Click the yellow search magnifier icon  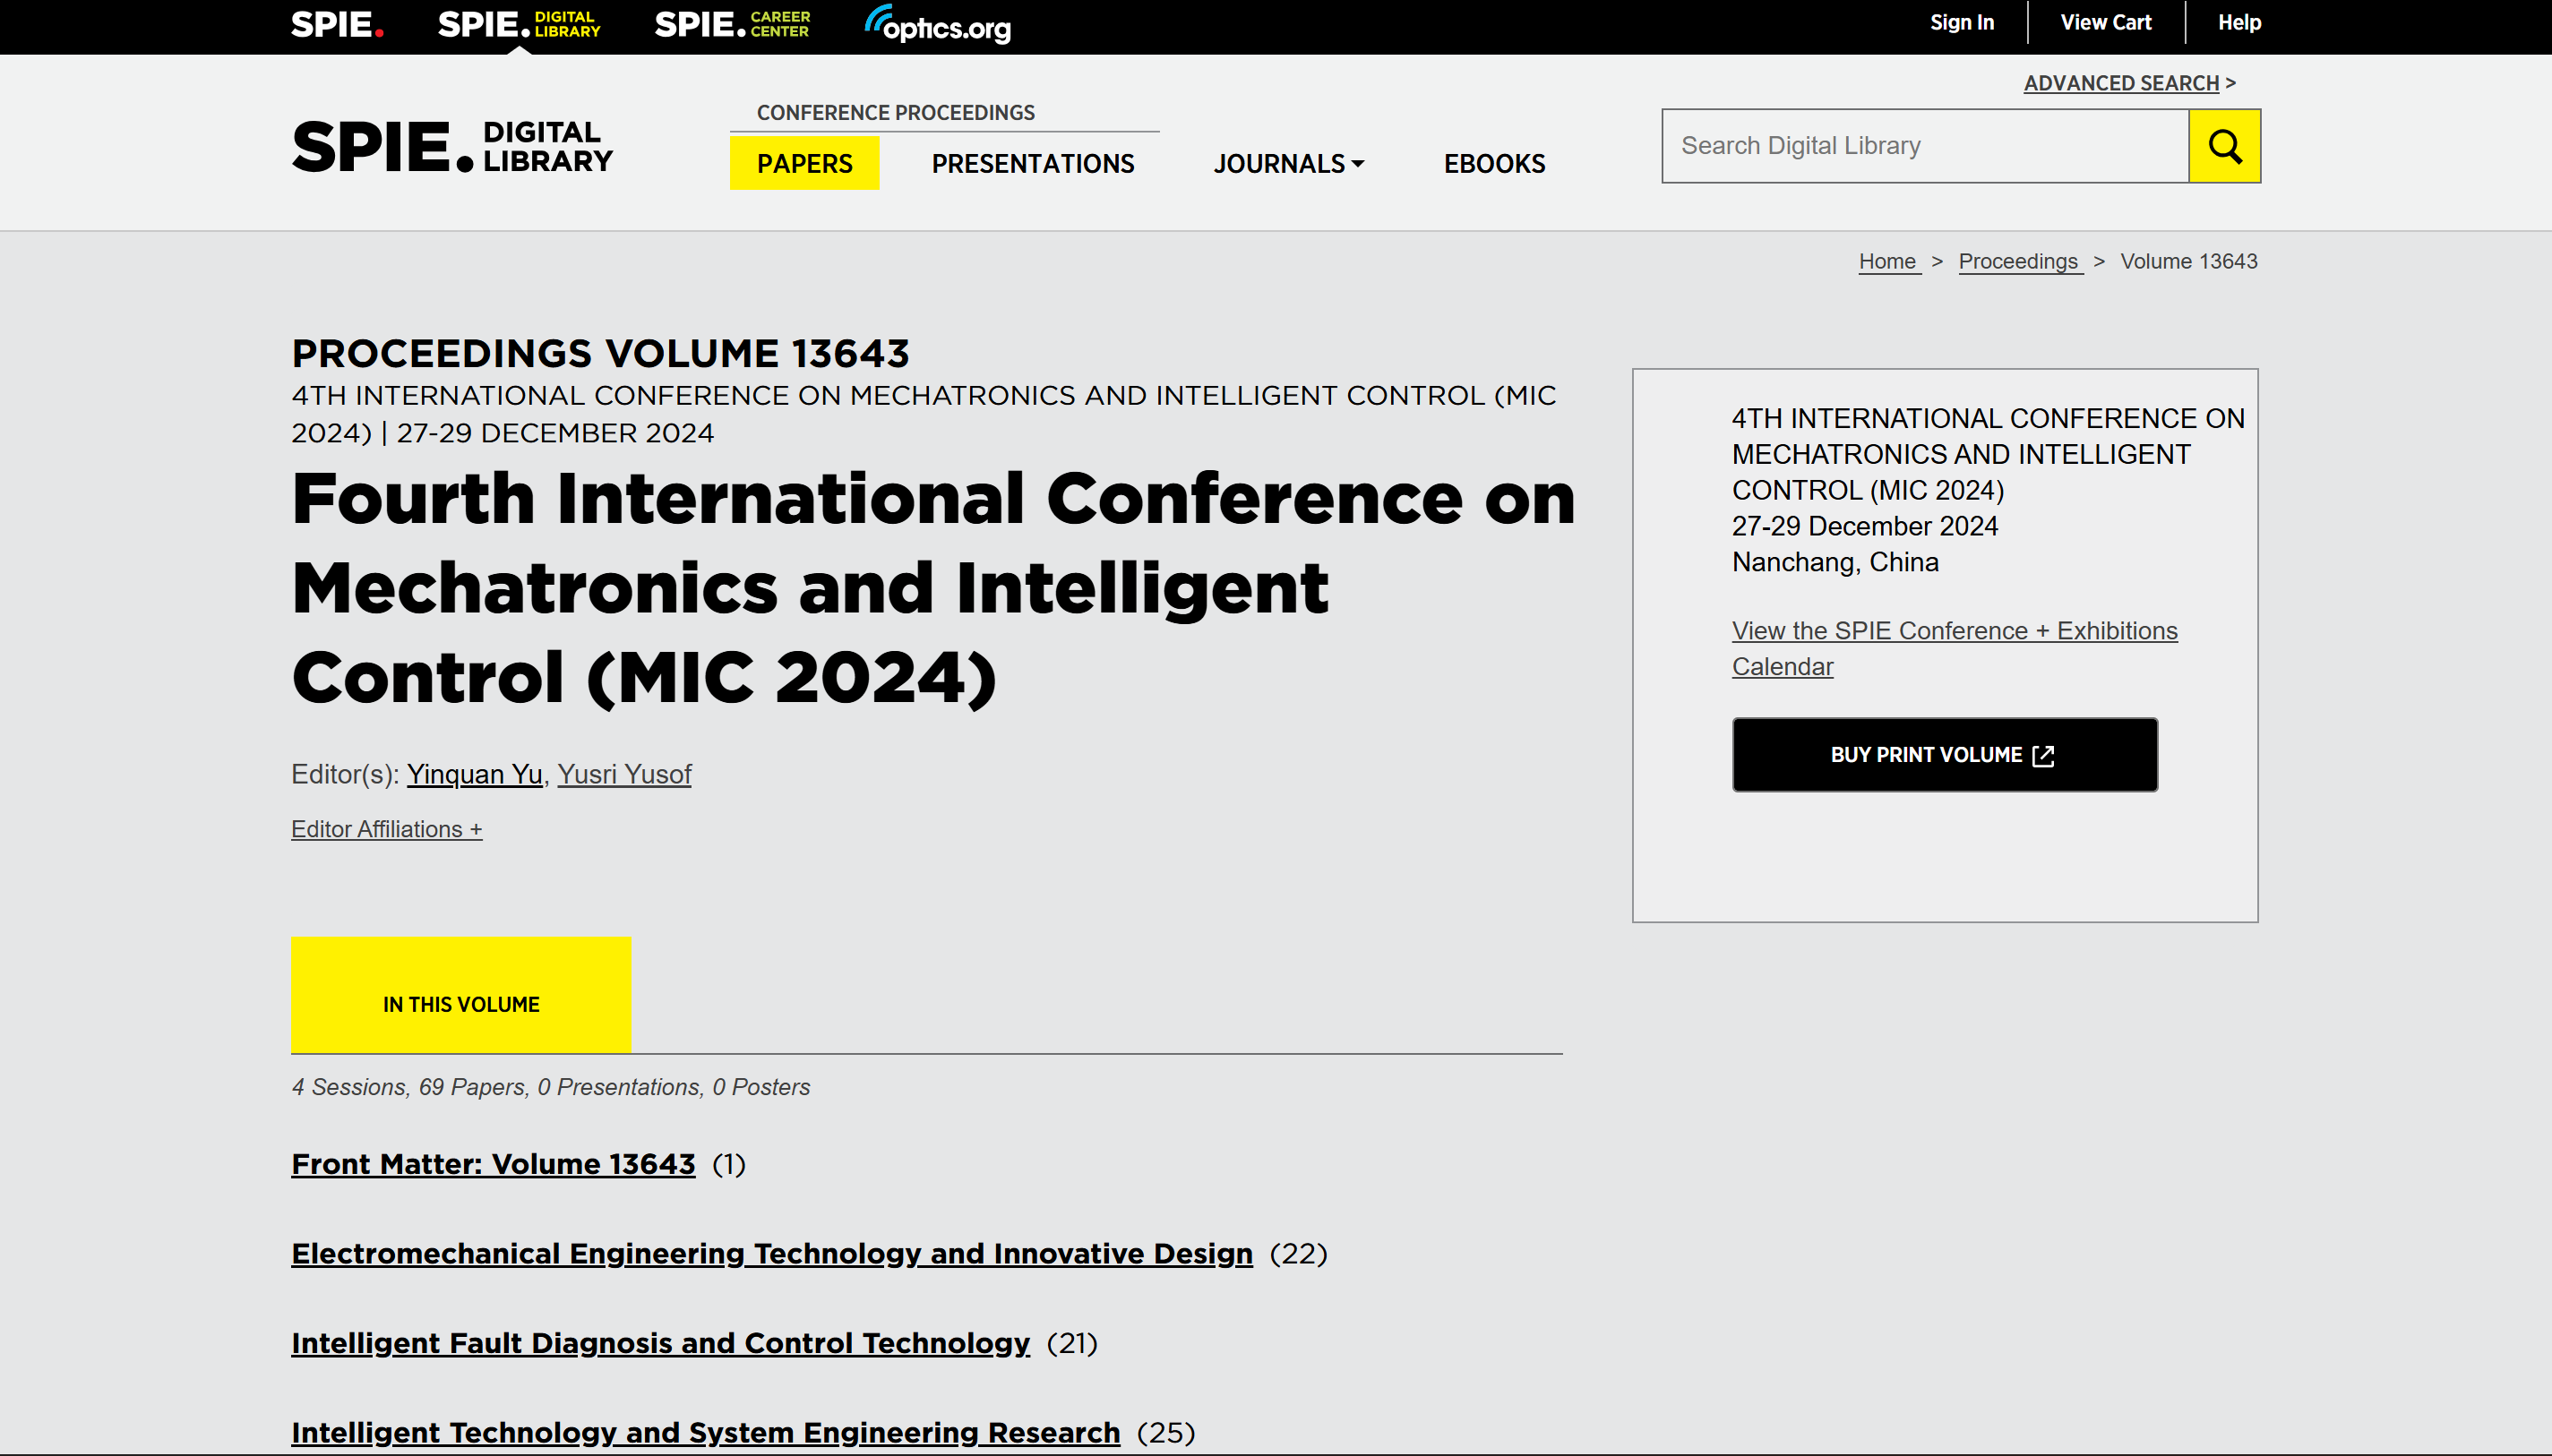tap(2223, 146)
